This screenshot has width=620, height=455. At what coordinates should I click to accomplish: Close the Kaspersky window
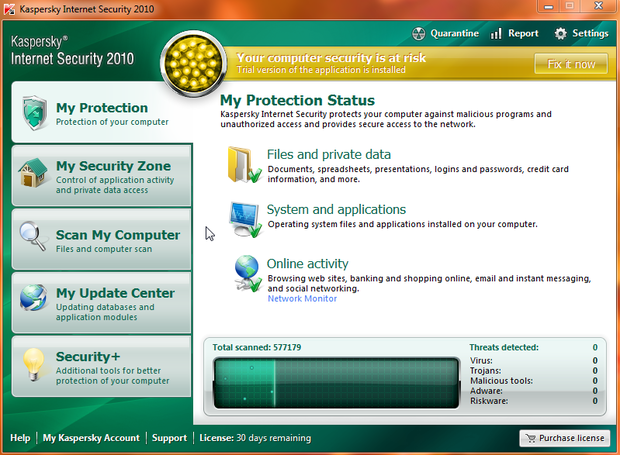coord(599,6)
